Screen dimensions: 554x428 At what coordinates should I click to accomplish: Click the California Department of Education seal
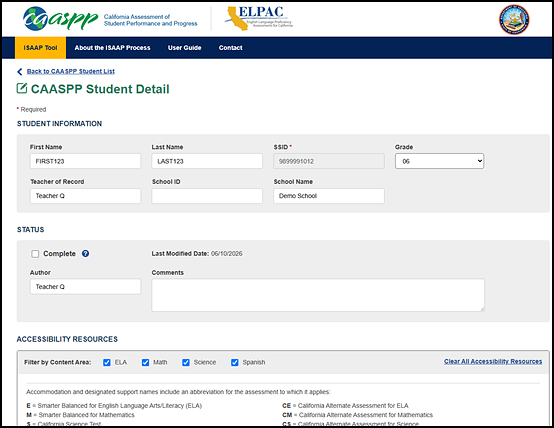coord(514,19)
